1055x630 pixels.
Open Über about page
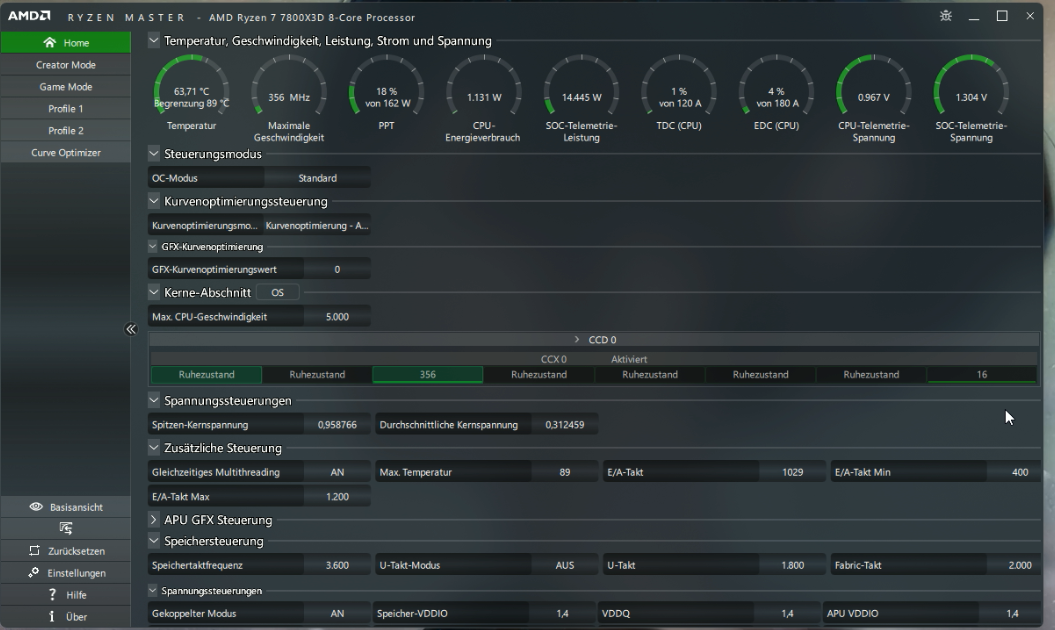tap(65, 617)
